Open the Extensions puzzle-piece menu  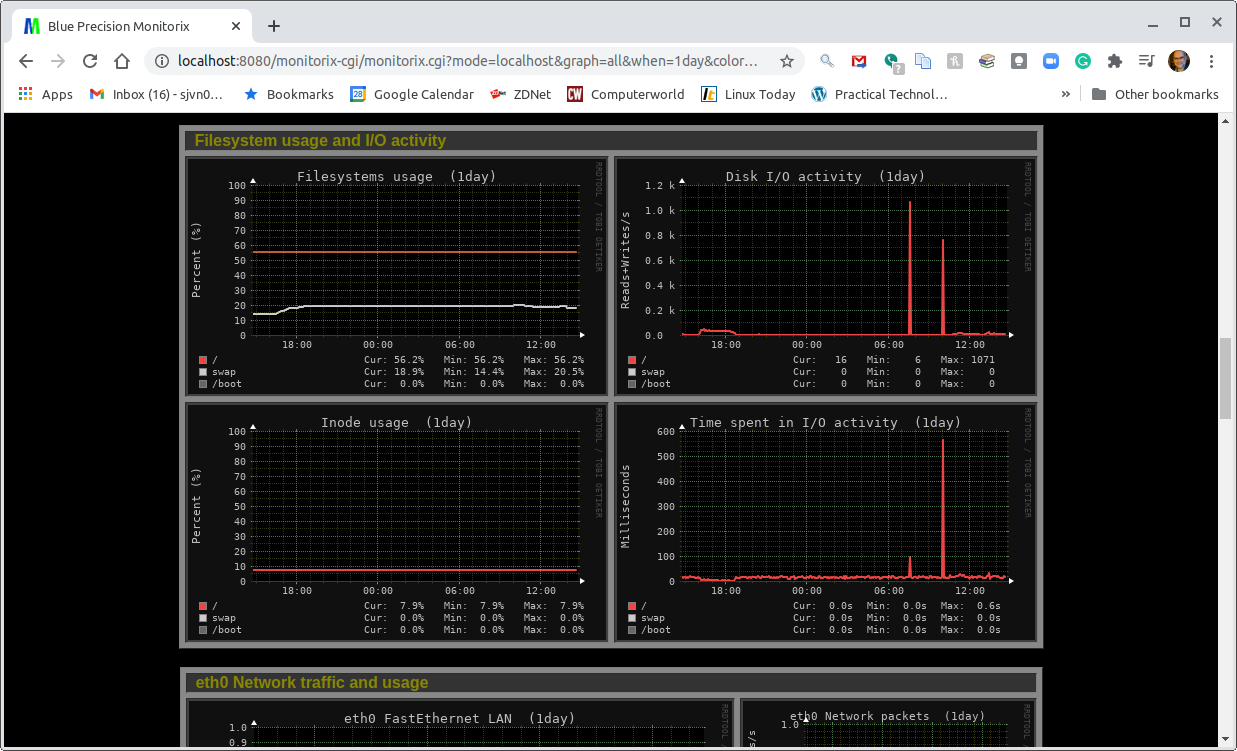click(1115, 61)
